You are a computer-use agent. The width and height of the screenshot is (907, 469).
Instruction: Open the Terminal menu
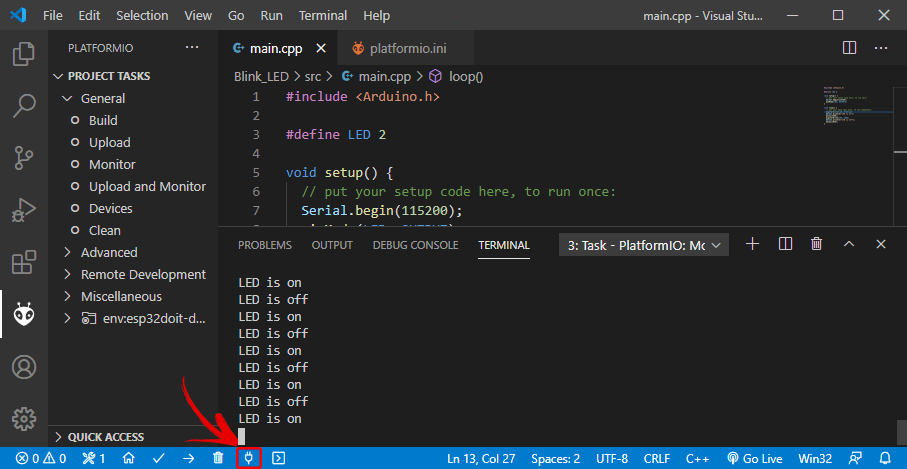point(323,16)
